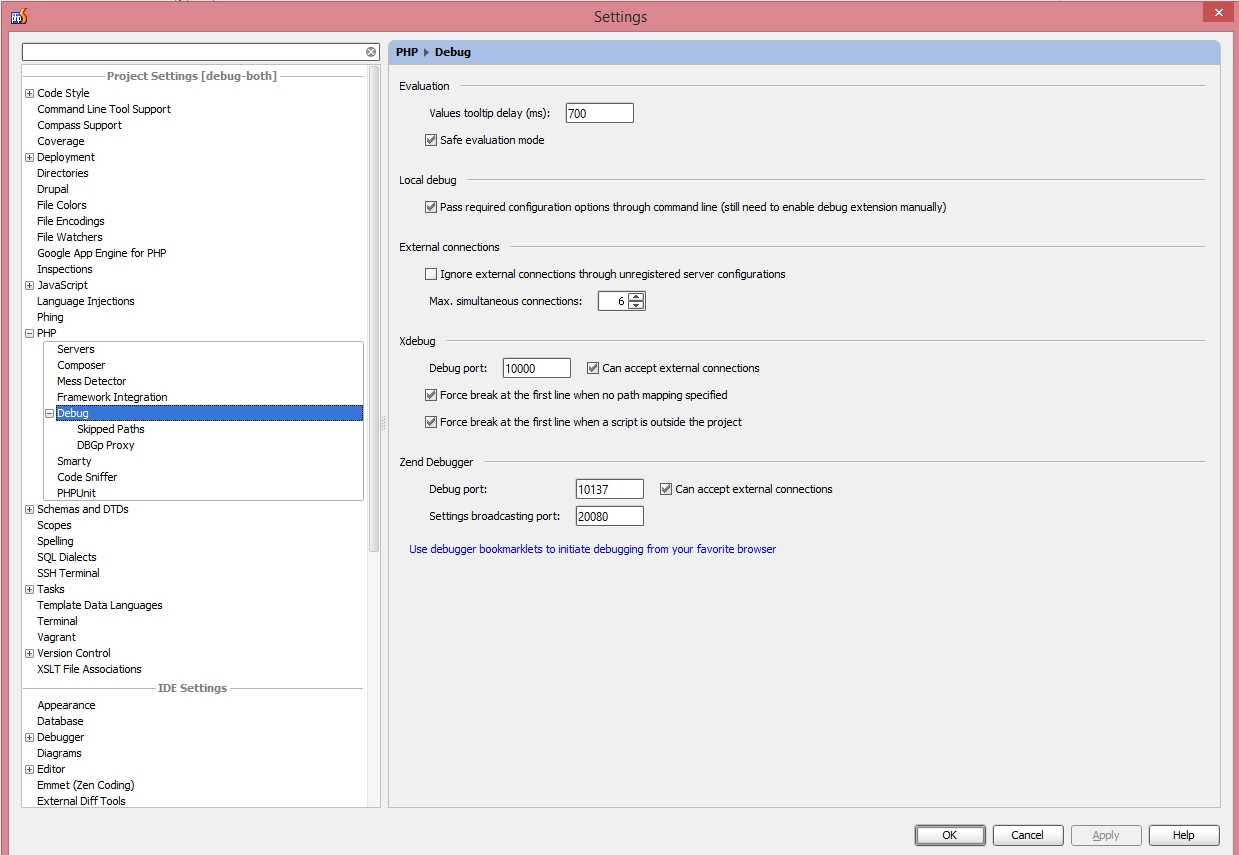Clear the settings search field
This screenshot has height=855, width=1239.
pyautogui.click(x=371, y=52)
